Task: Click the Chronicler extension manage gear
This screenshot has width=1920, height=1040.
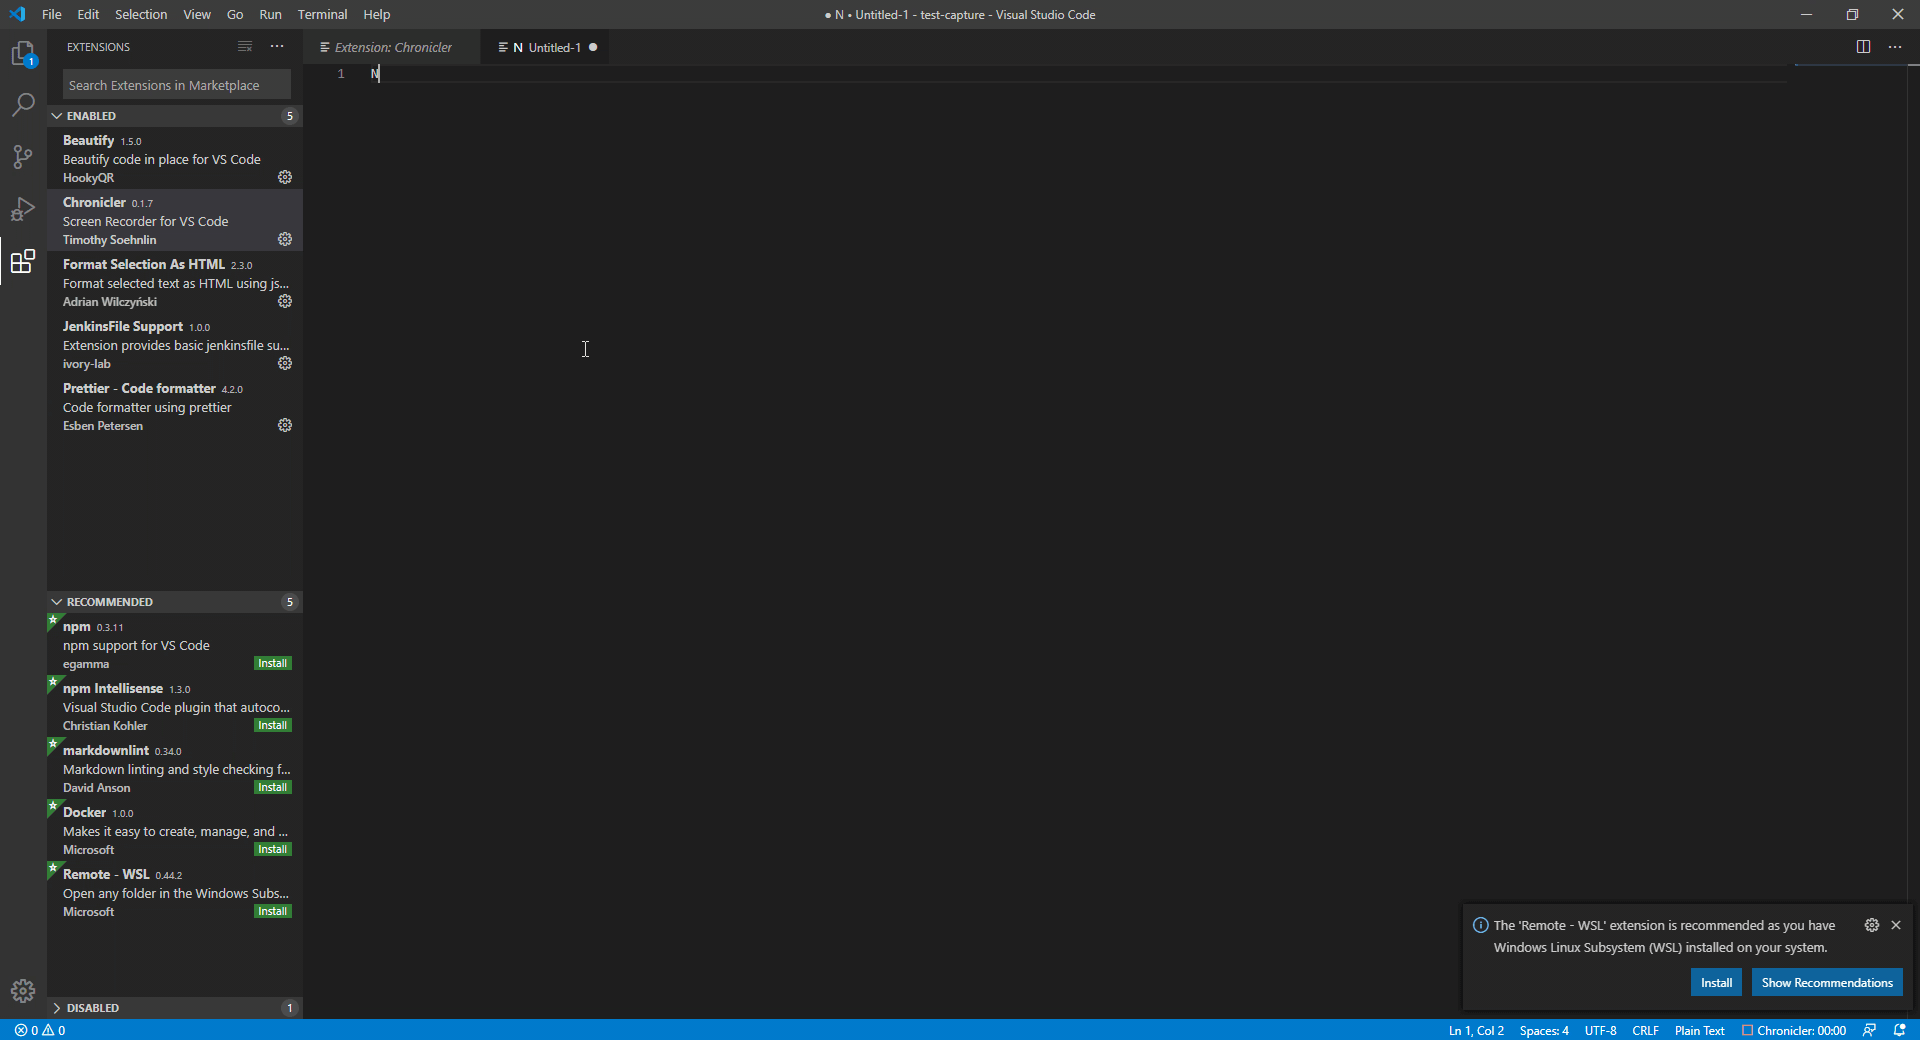Action: tap(285, 239)
